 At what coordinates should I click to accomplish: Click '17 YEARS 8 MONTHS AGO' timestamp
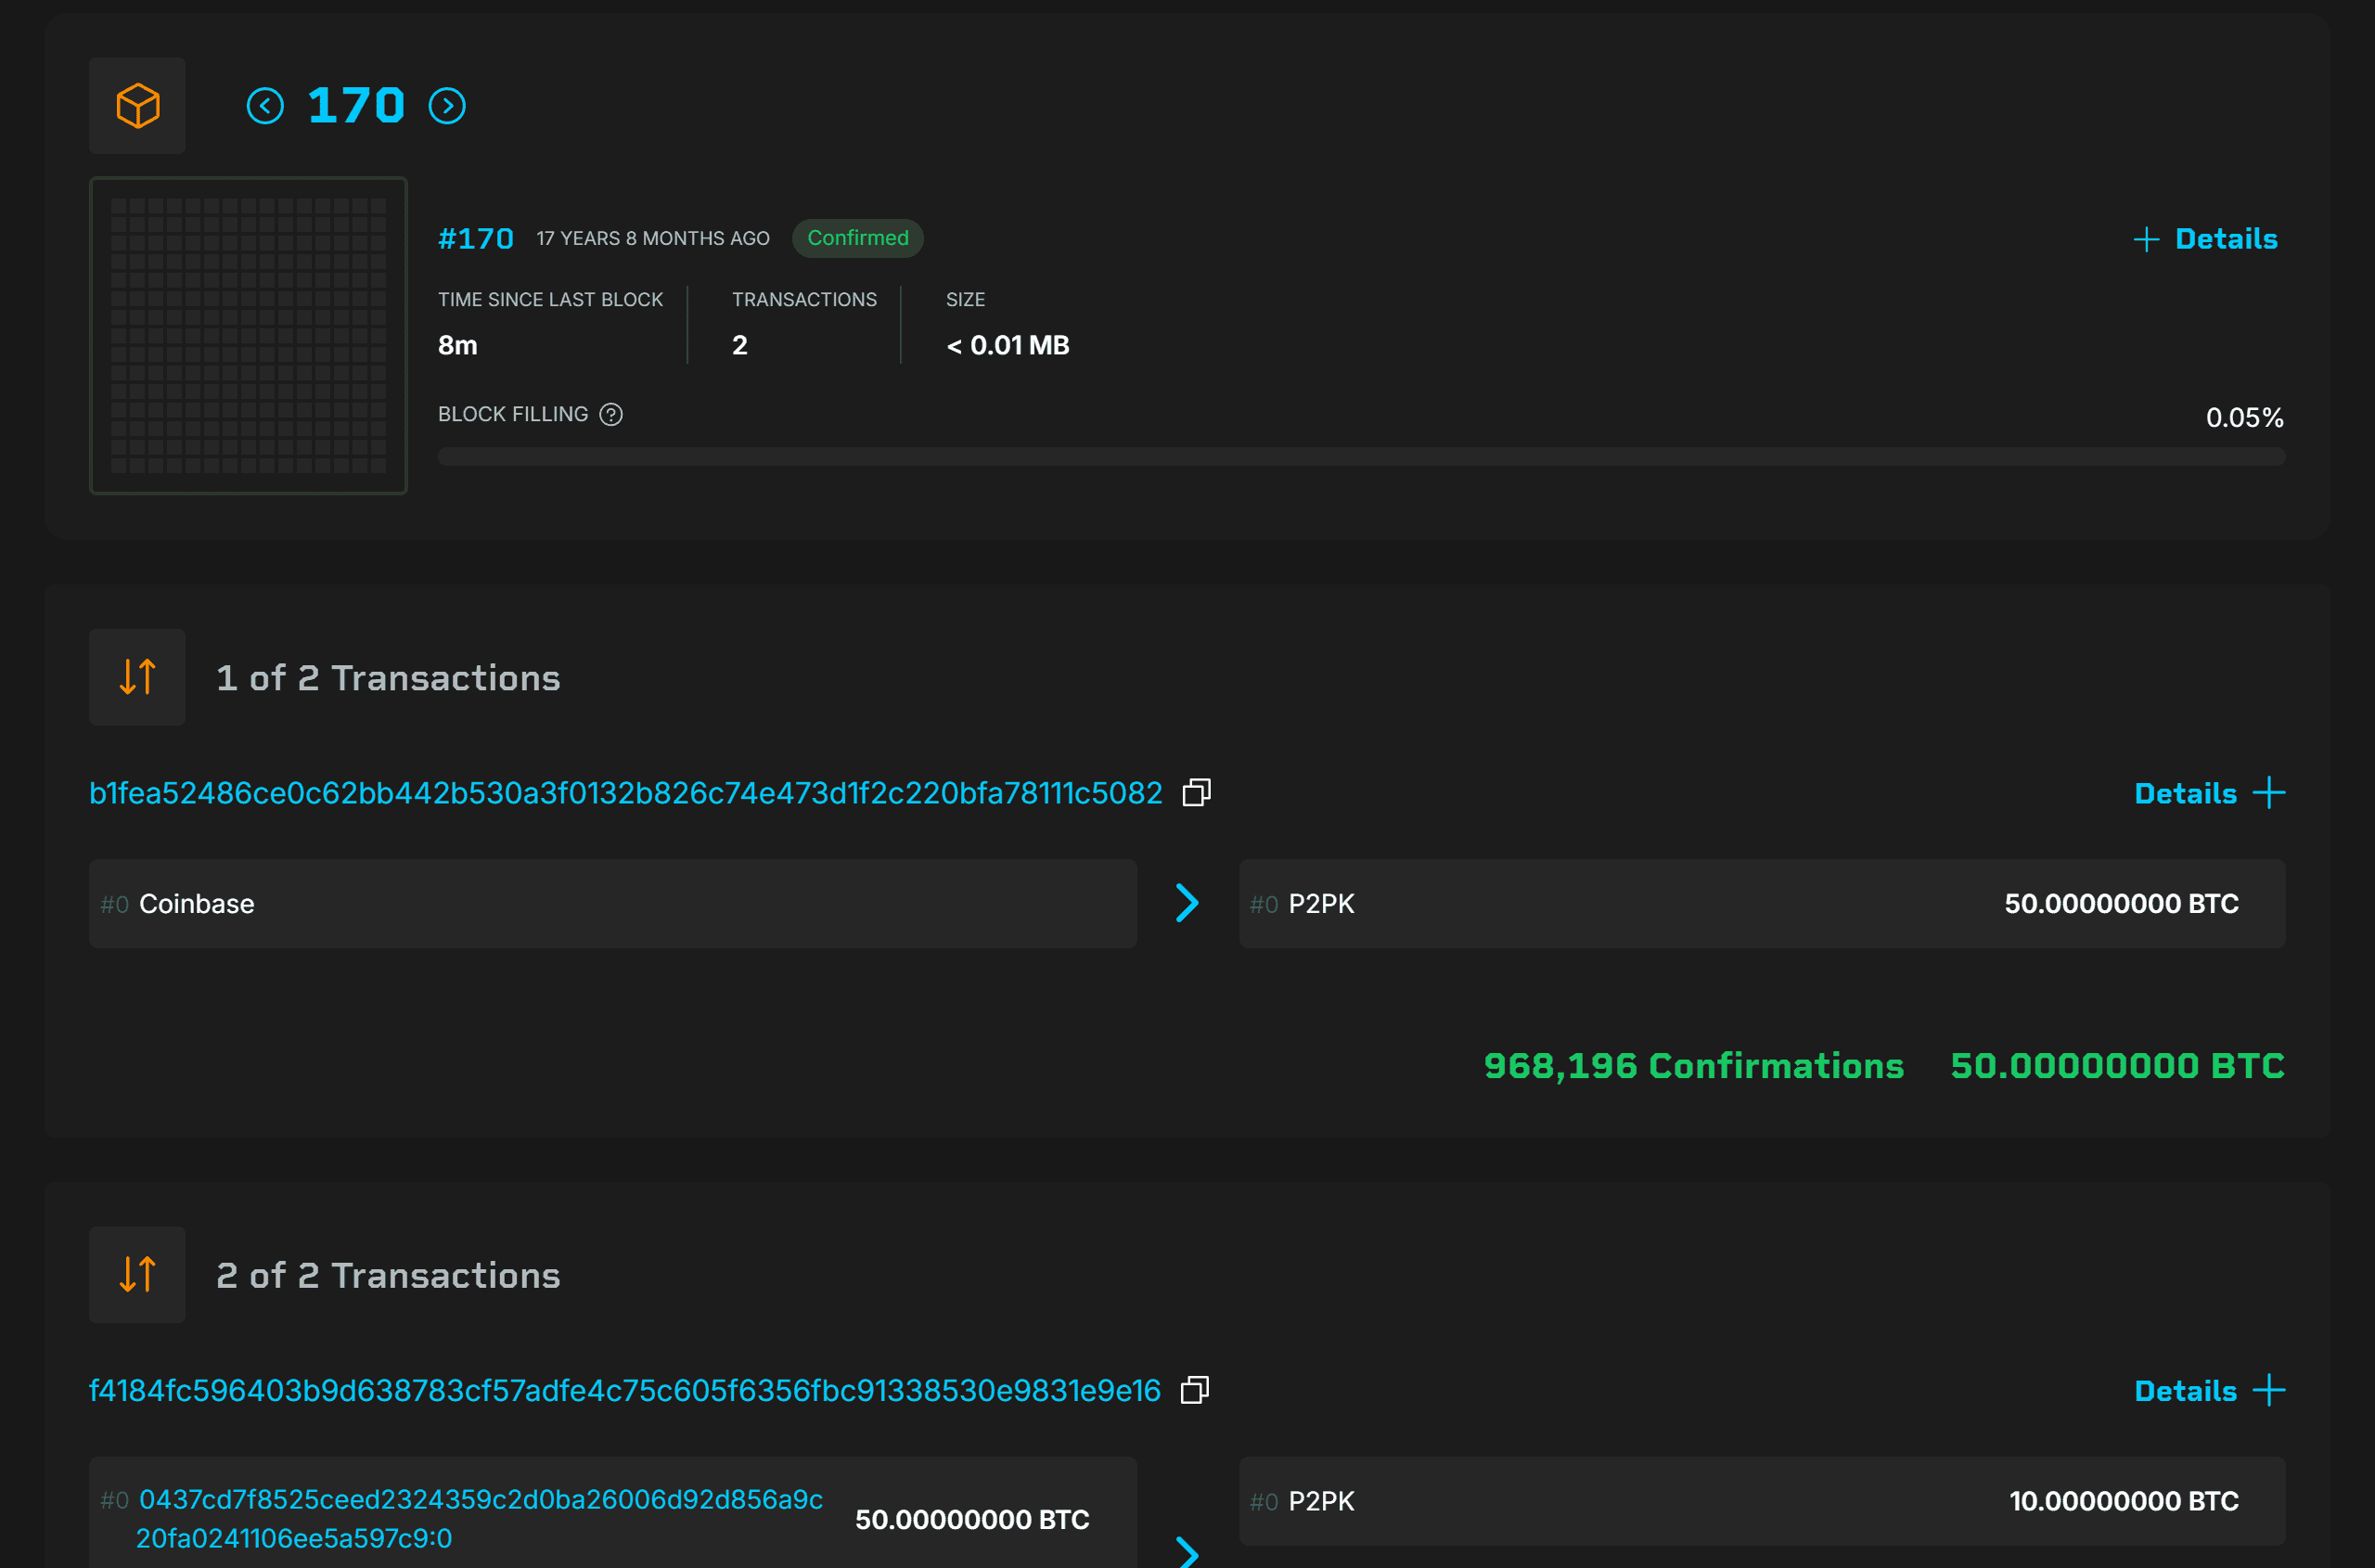tap(653, 238)
